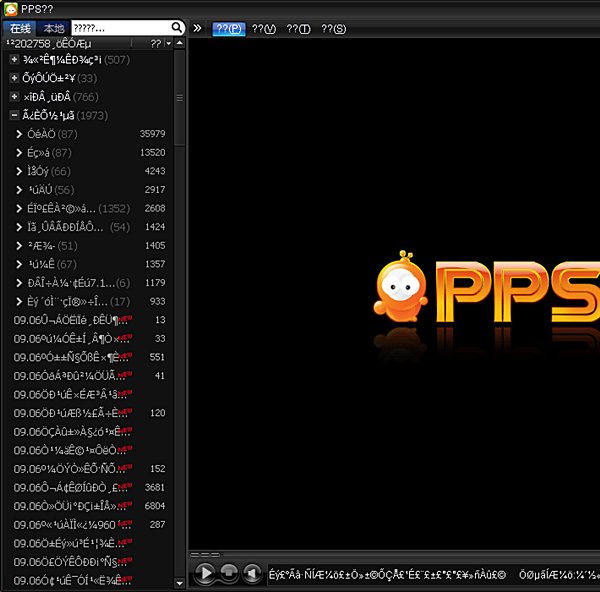Click the PPS app logo in title bar
600x592 pixels.
tap(10, 8)
